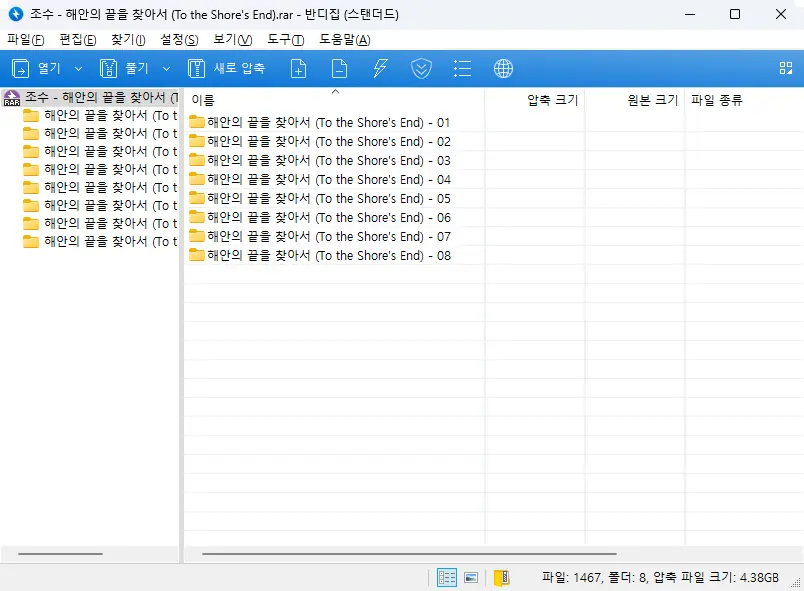Click the yellow archive icon in status bar

click(501, 577)
